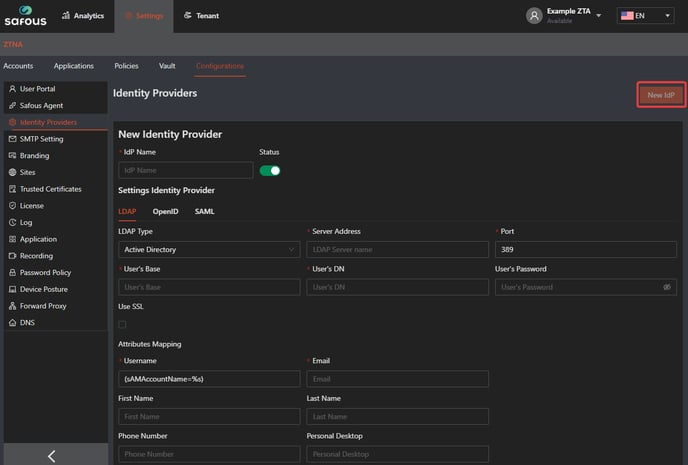Switch to the SAML tab

(x=204, y=211)
